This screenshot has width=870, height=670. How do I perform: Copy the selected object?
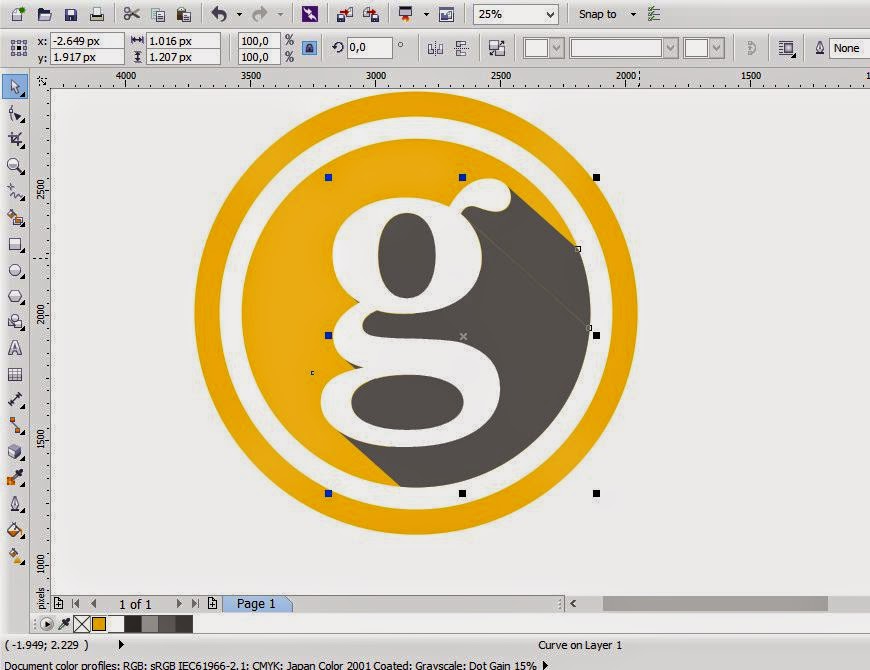[x=158, y=15]
